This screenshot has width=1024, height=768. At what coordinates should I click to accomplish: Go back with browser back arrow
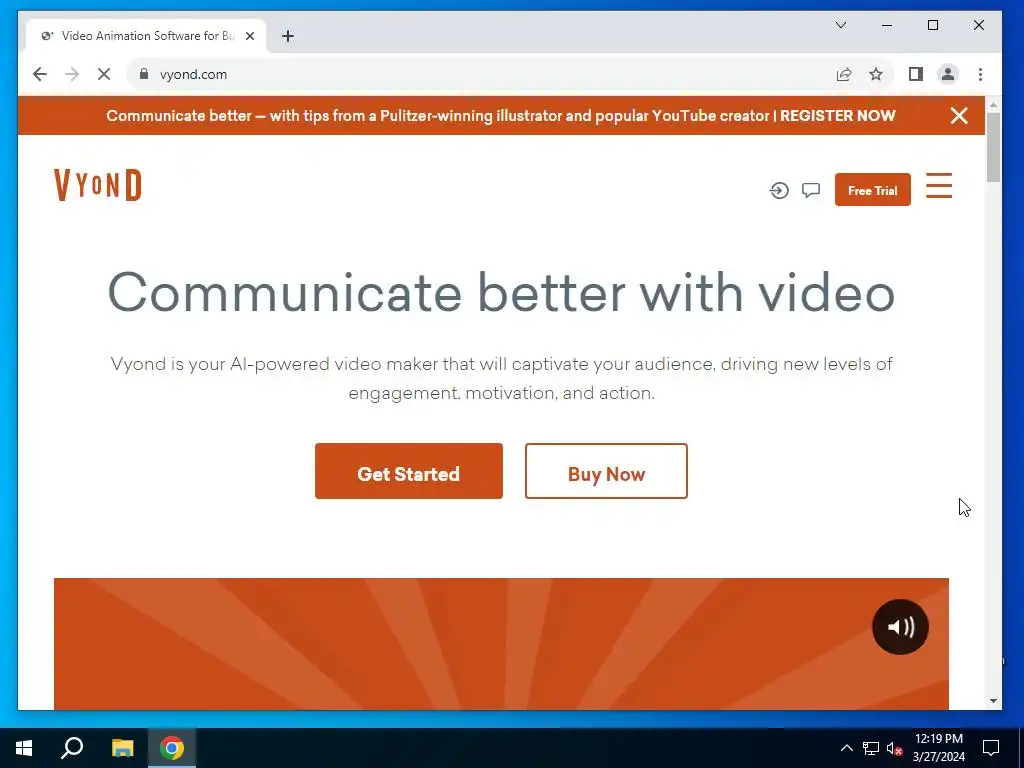coord(40,74)
